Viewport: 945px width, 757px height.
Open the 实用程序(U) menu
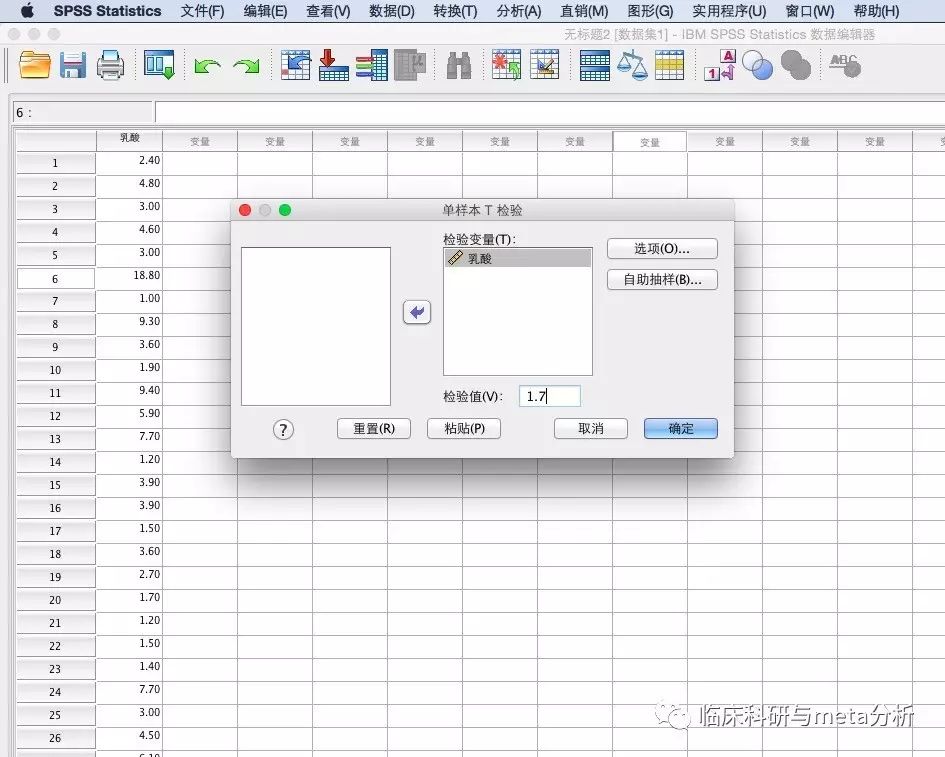point(729,11)
